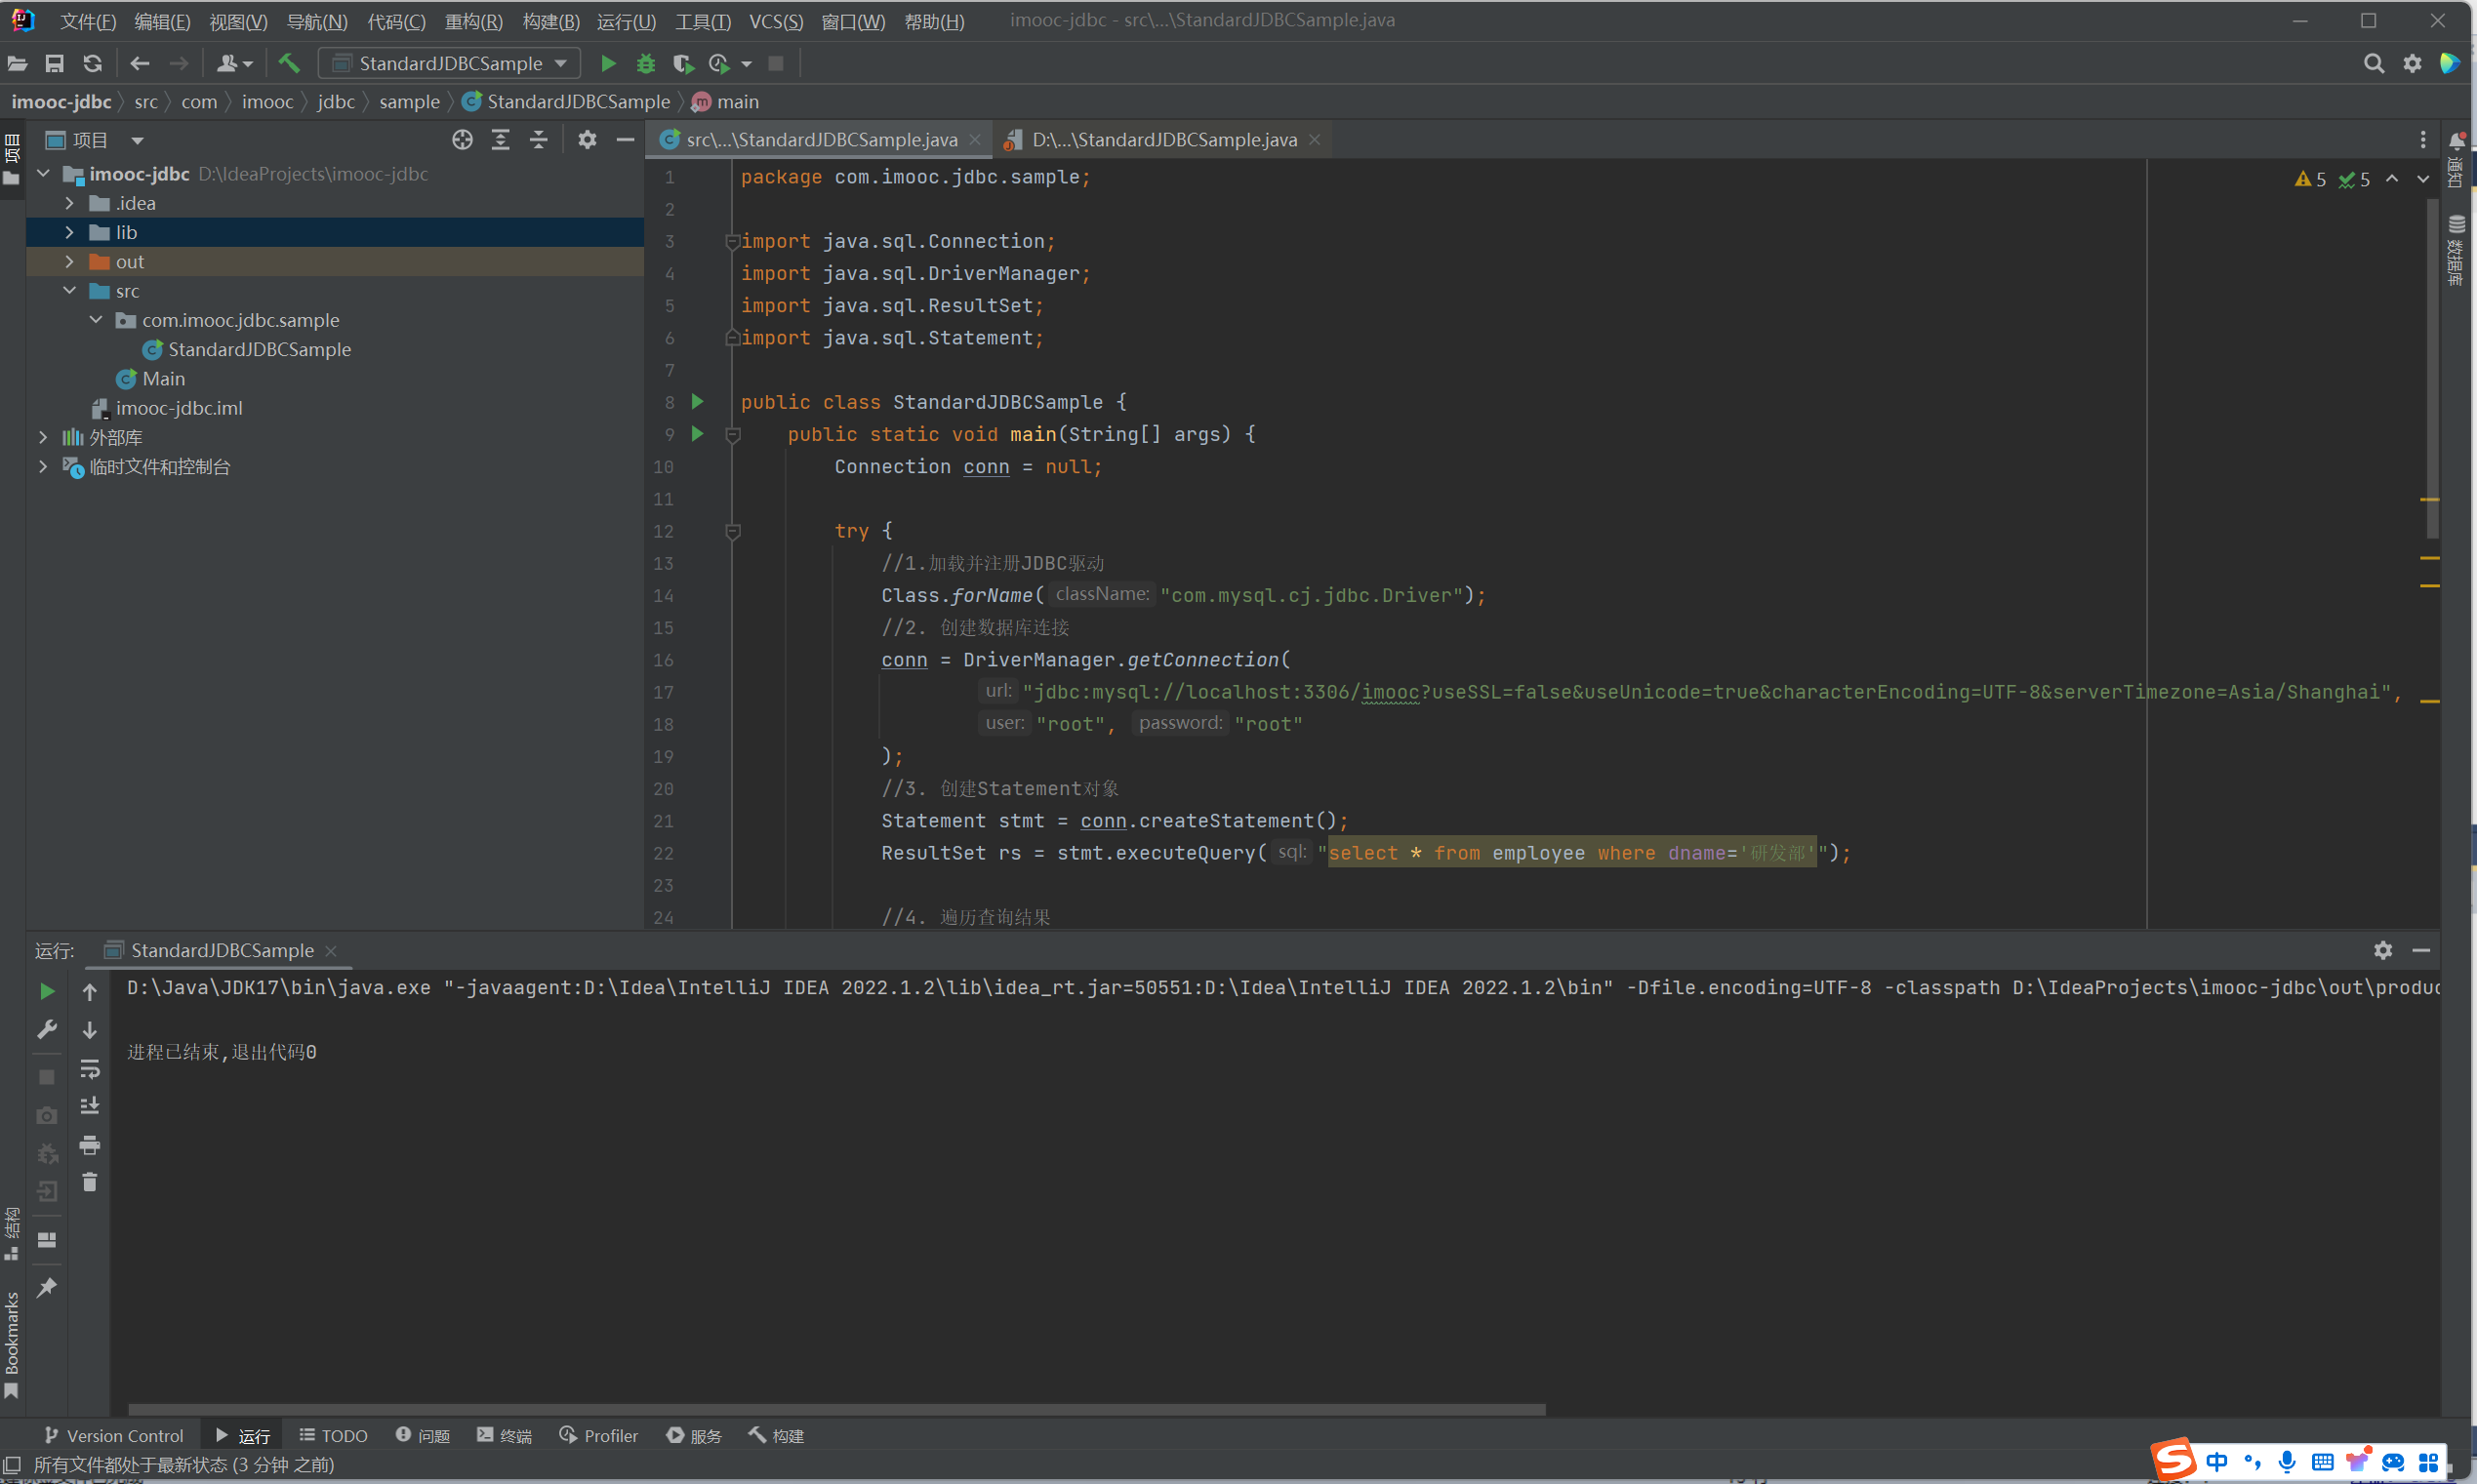Rerun program in Run panel
This screenshot has height=1484, width=2477.
point(47,991)
